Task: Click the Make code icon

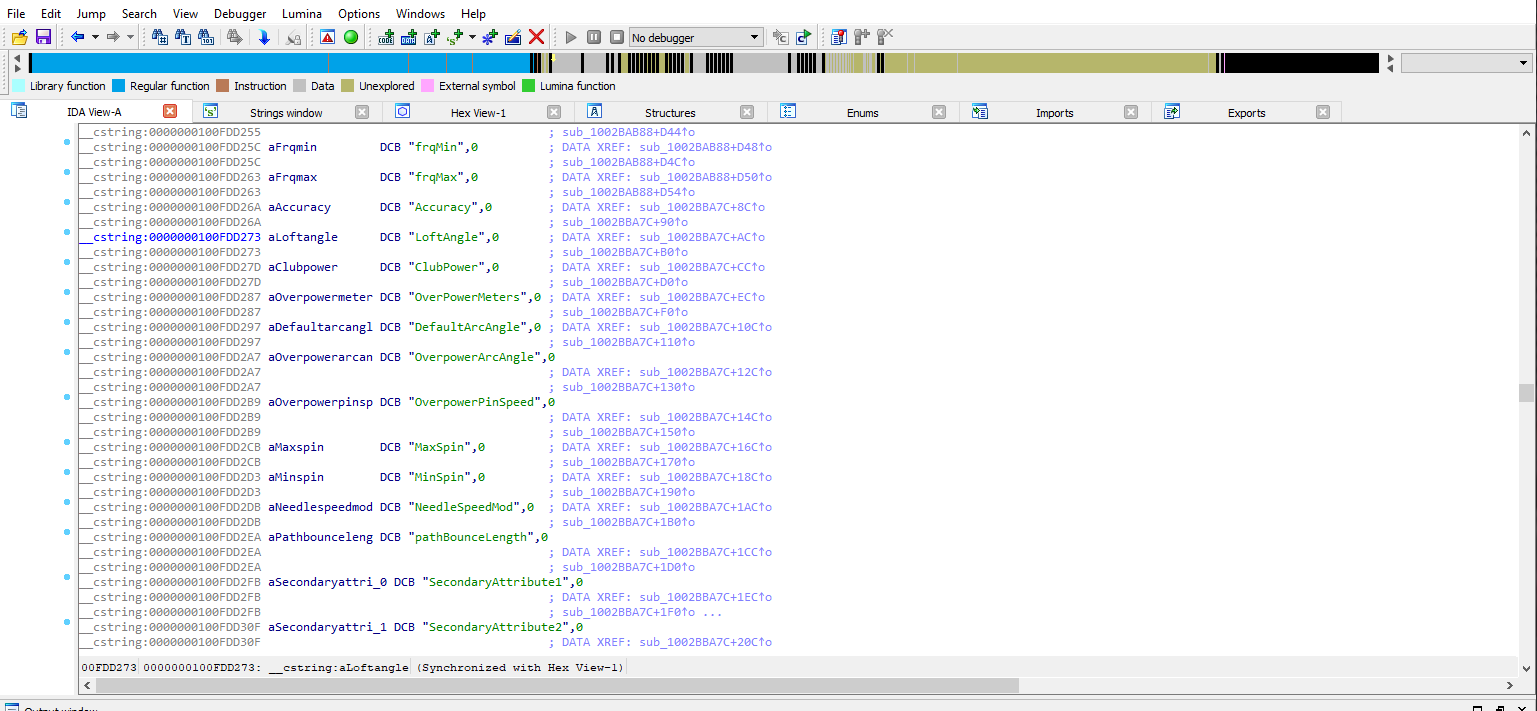Action: coord(386,37)
